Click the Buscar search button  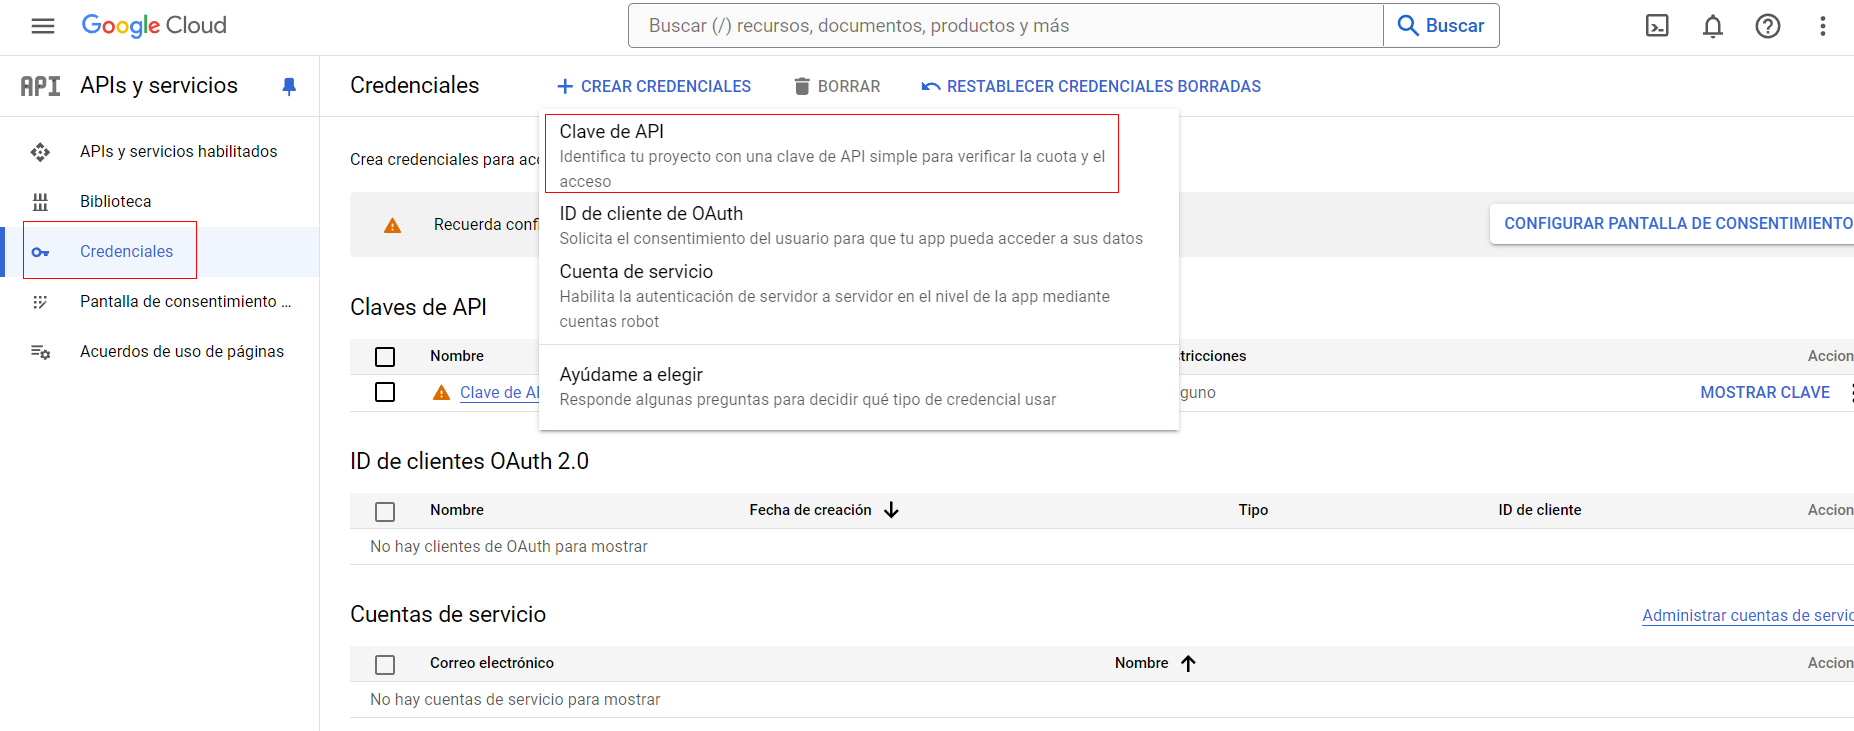pyautogui.click(x=1441, y=26)
